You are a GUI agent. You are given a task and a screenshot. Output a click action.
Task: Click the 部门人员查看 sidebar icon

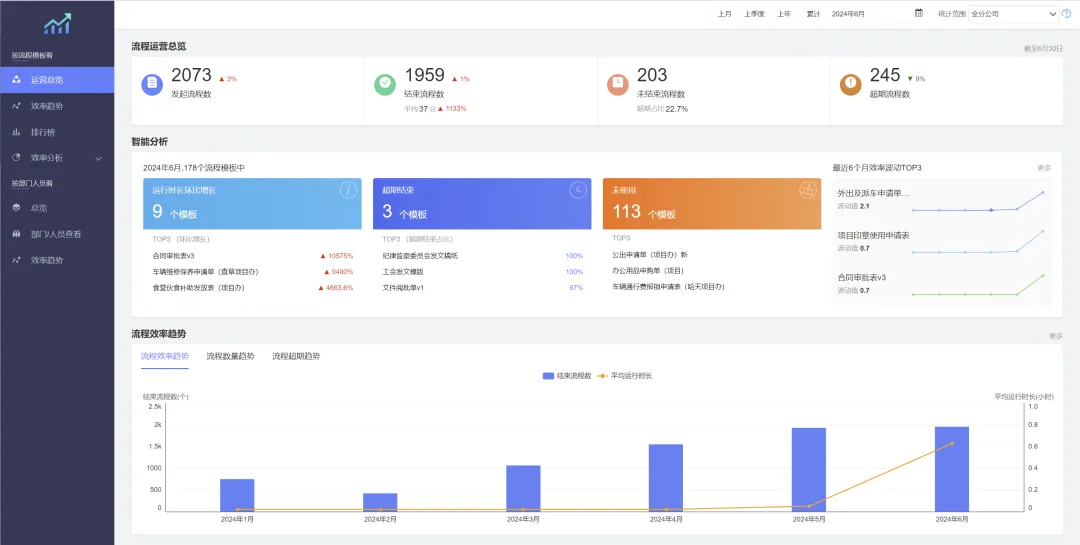click(x=16, y=234)
